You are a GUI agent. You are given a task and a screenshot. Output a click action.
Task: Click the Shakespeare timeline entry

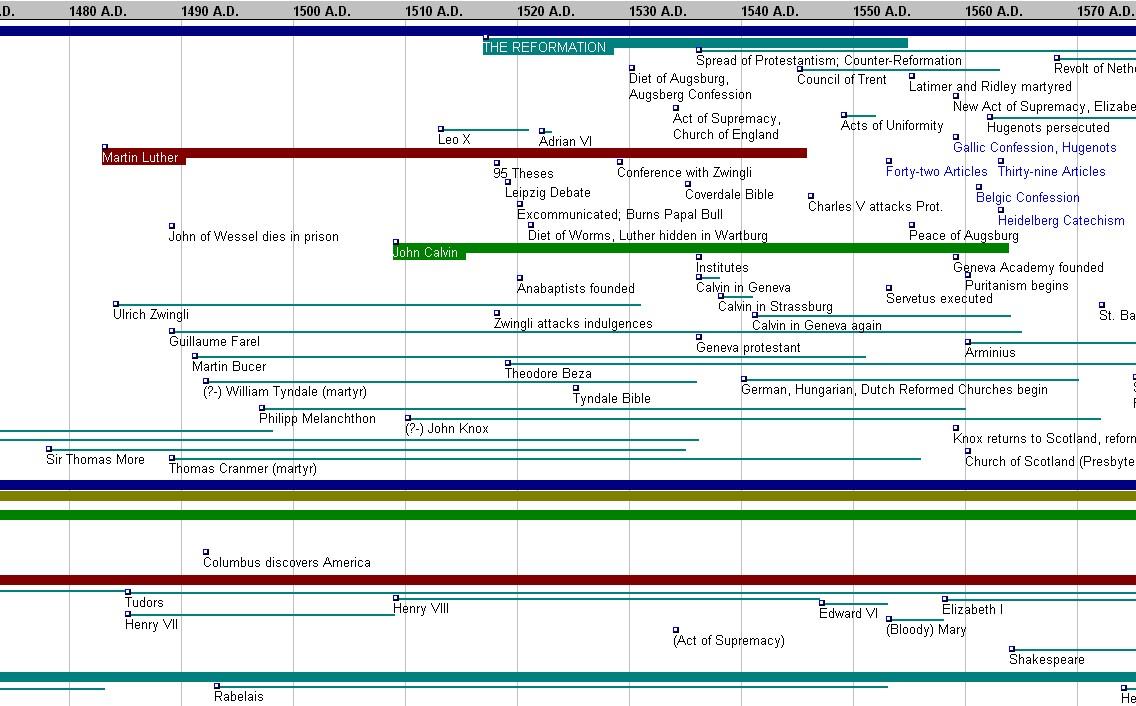1047,660
